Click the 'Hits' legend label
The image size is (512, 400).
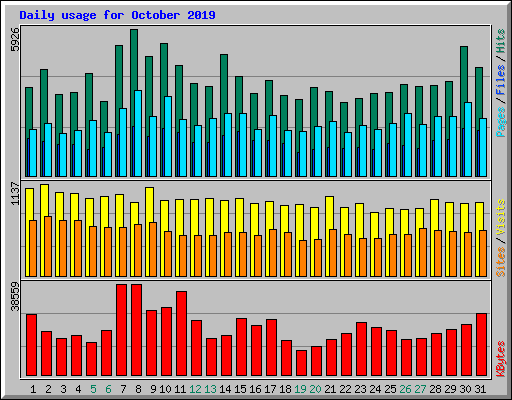pyautogui.click(x=501, y=41)
